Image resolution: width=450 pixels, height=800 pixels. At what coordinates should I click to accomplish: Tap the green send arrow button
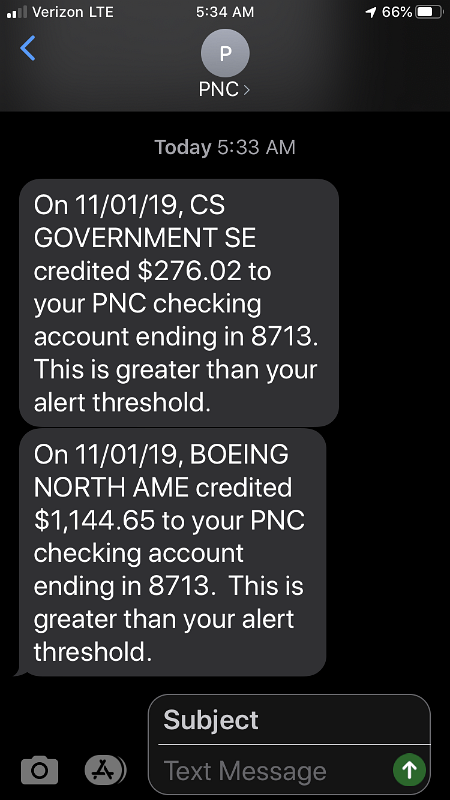[409, 769]
